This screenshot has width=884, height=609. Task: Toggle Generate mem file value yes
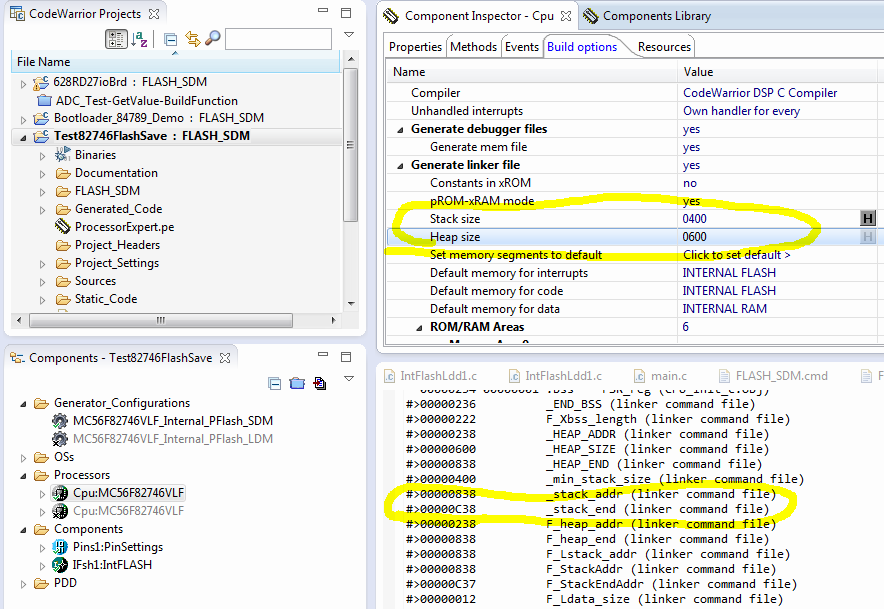point(691,147)
